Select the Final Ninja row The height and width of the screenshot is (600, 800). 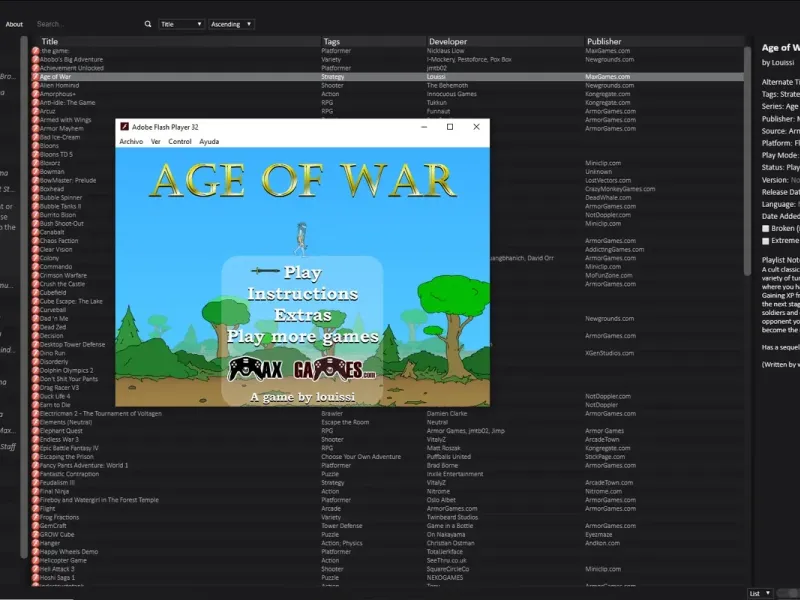(387, 491)
